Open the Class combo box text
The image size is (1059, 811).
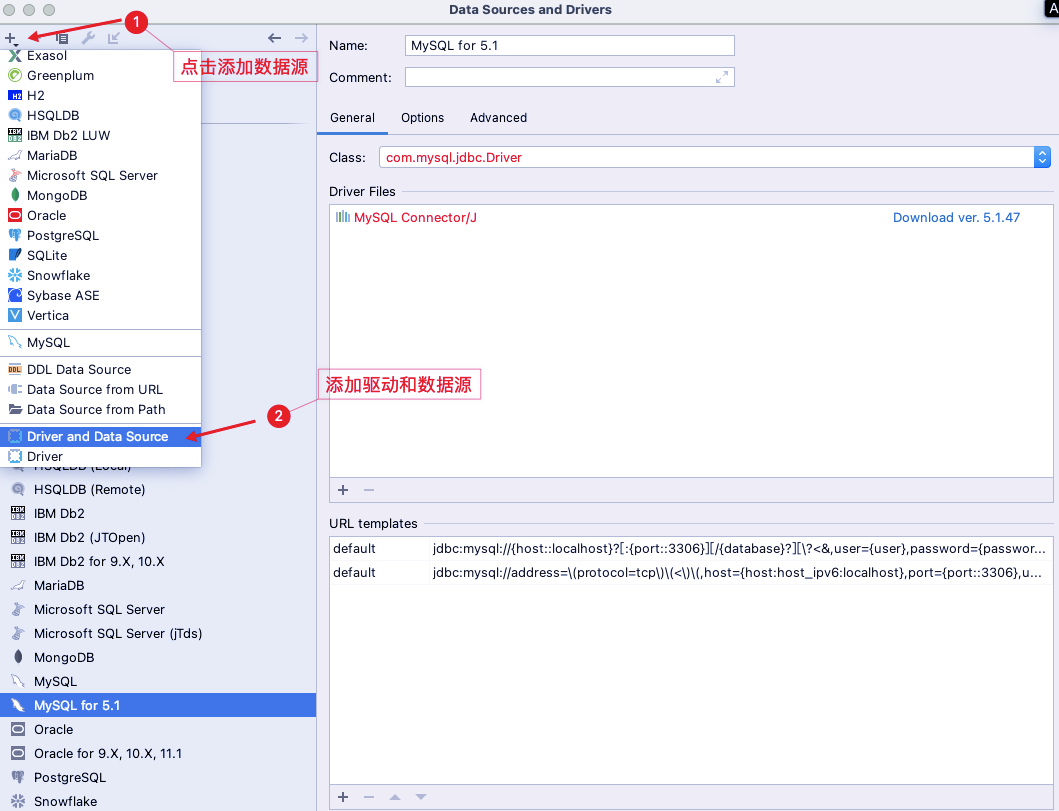tap(706, 157)
